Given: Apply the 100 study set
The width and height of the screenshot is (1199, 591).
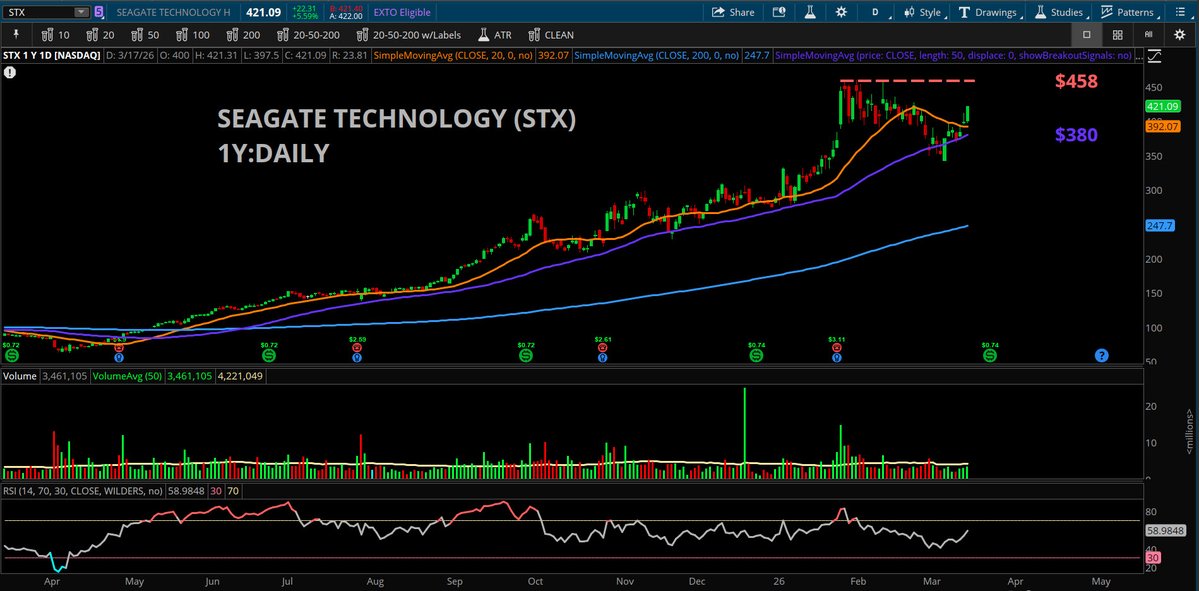Looking at the screenshot, I should click(x=193, y=34).
